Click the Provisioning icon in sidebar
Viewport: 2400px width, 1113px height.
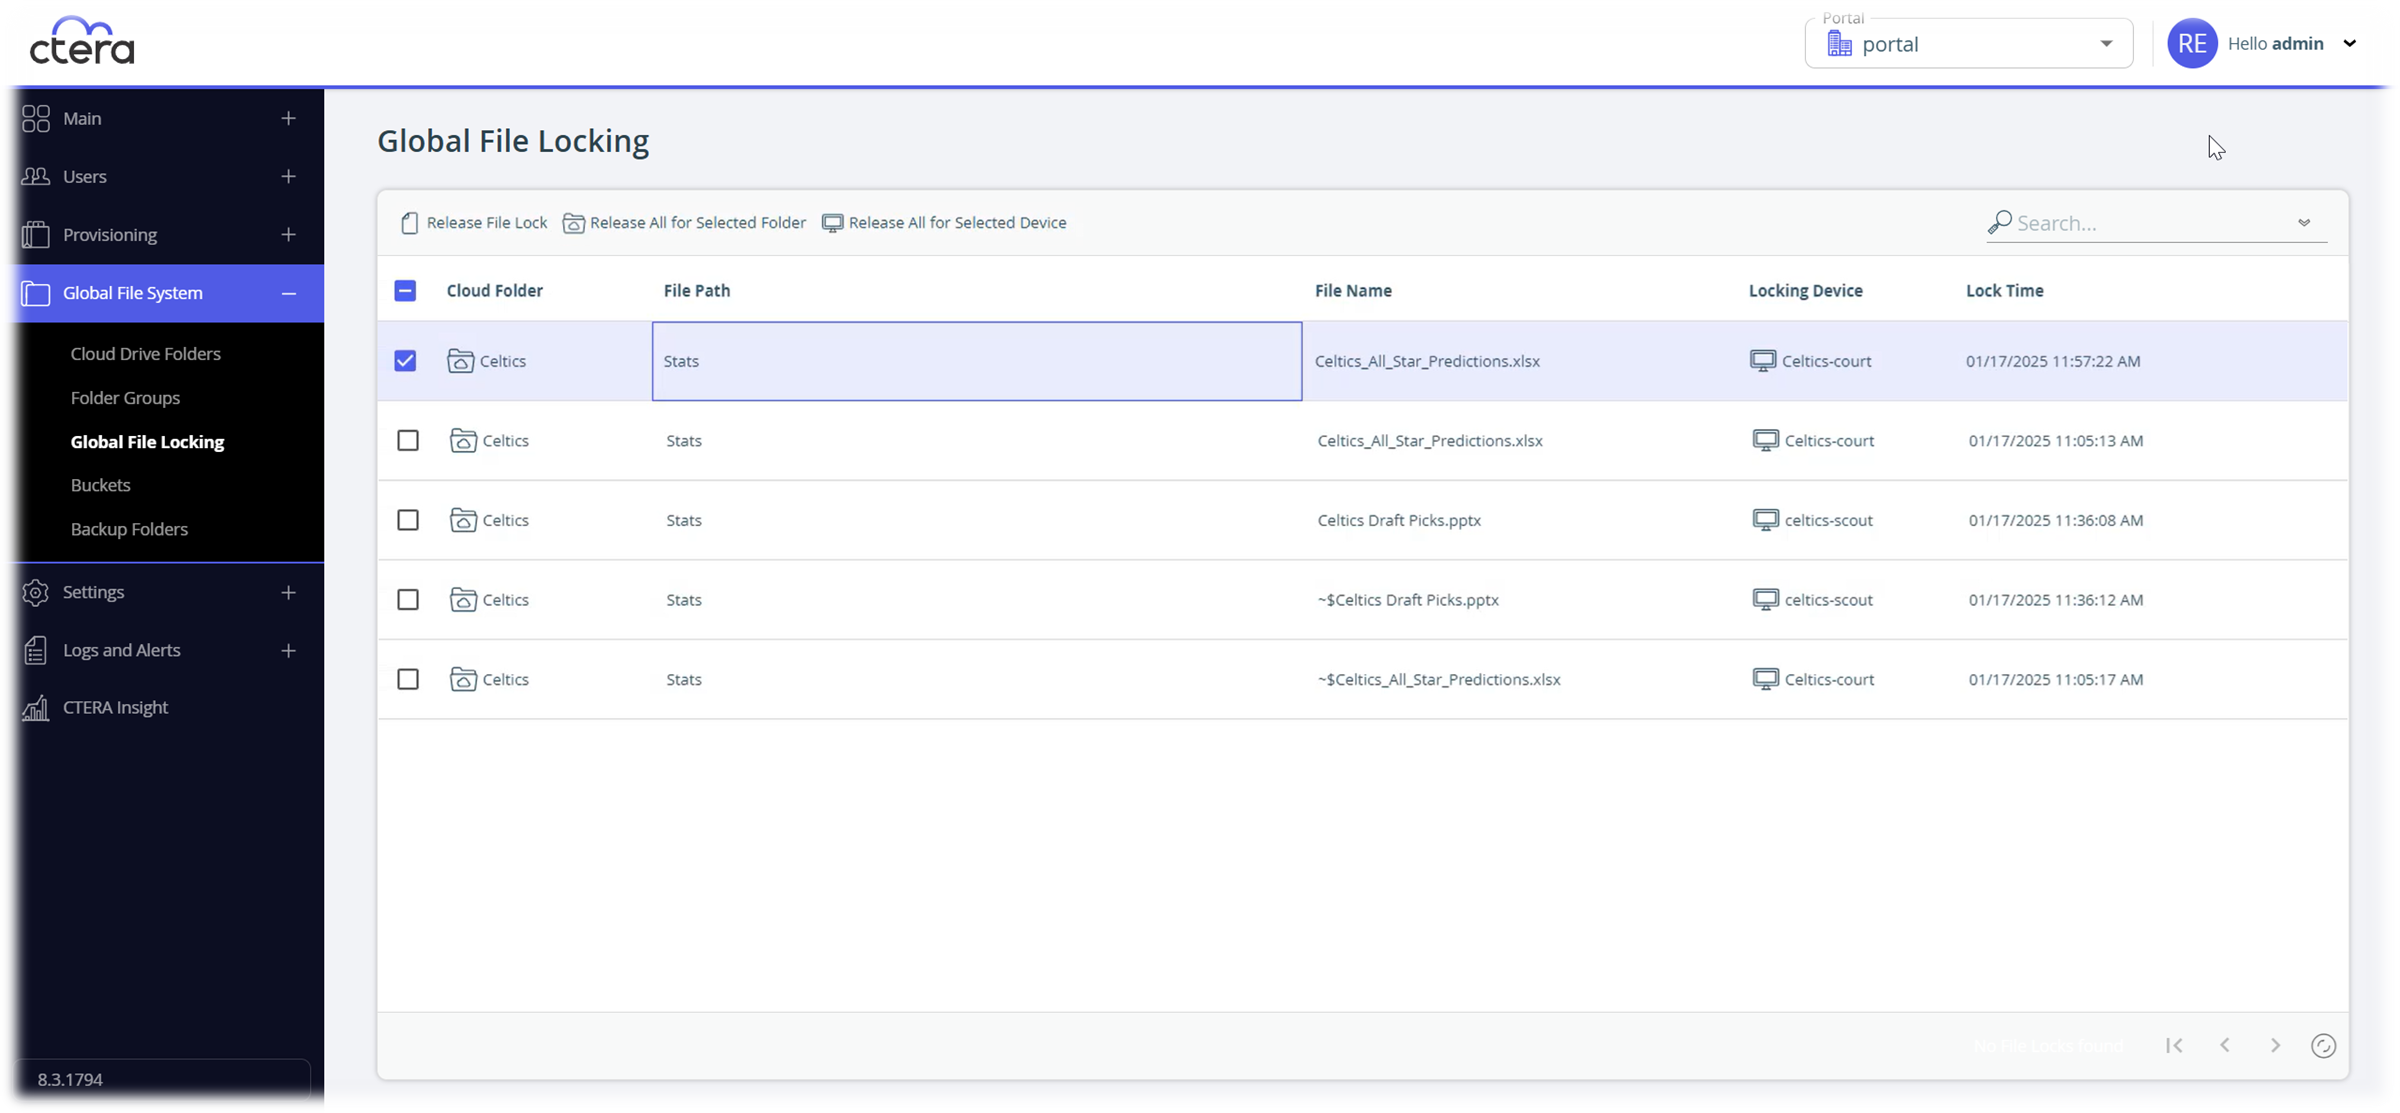36,234
